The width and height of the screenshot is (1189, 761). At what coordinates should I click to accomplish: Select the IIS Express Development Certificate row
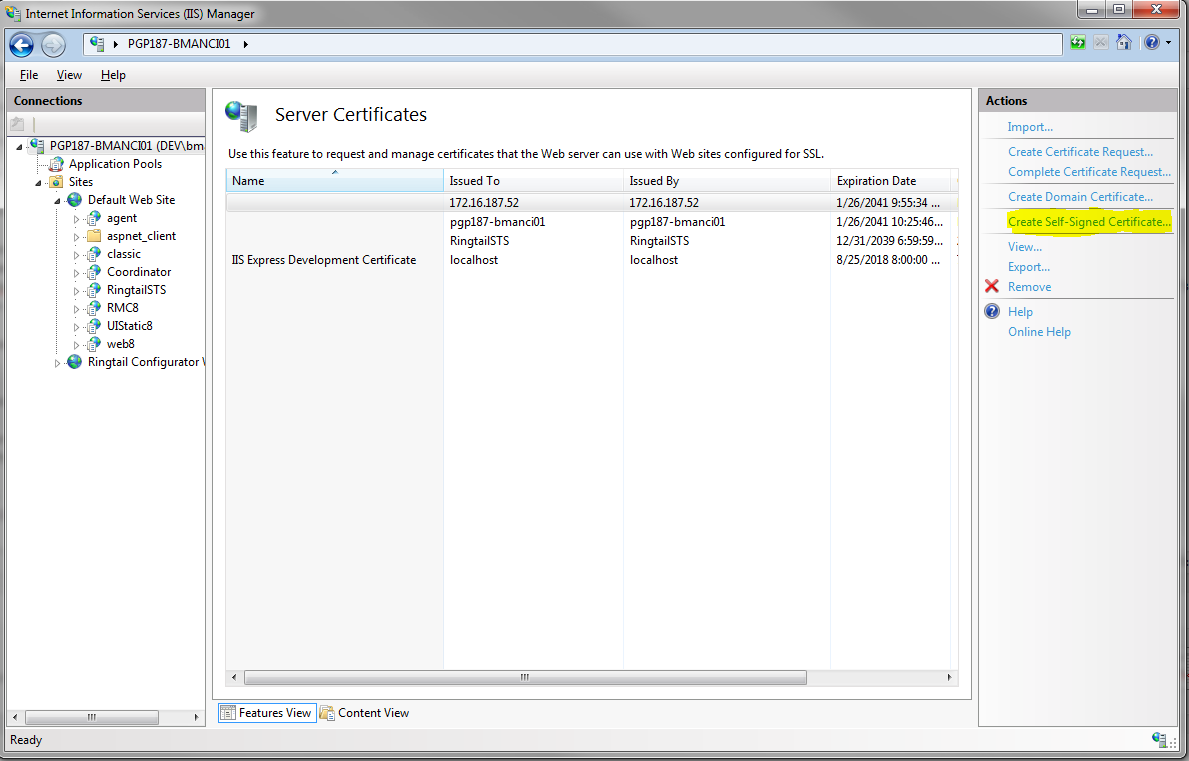click(591, 260)
